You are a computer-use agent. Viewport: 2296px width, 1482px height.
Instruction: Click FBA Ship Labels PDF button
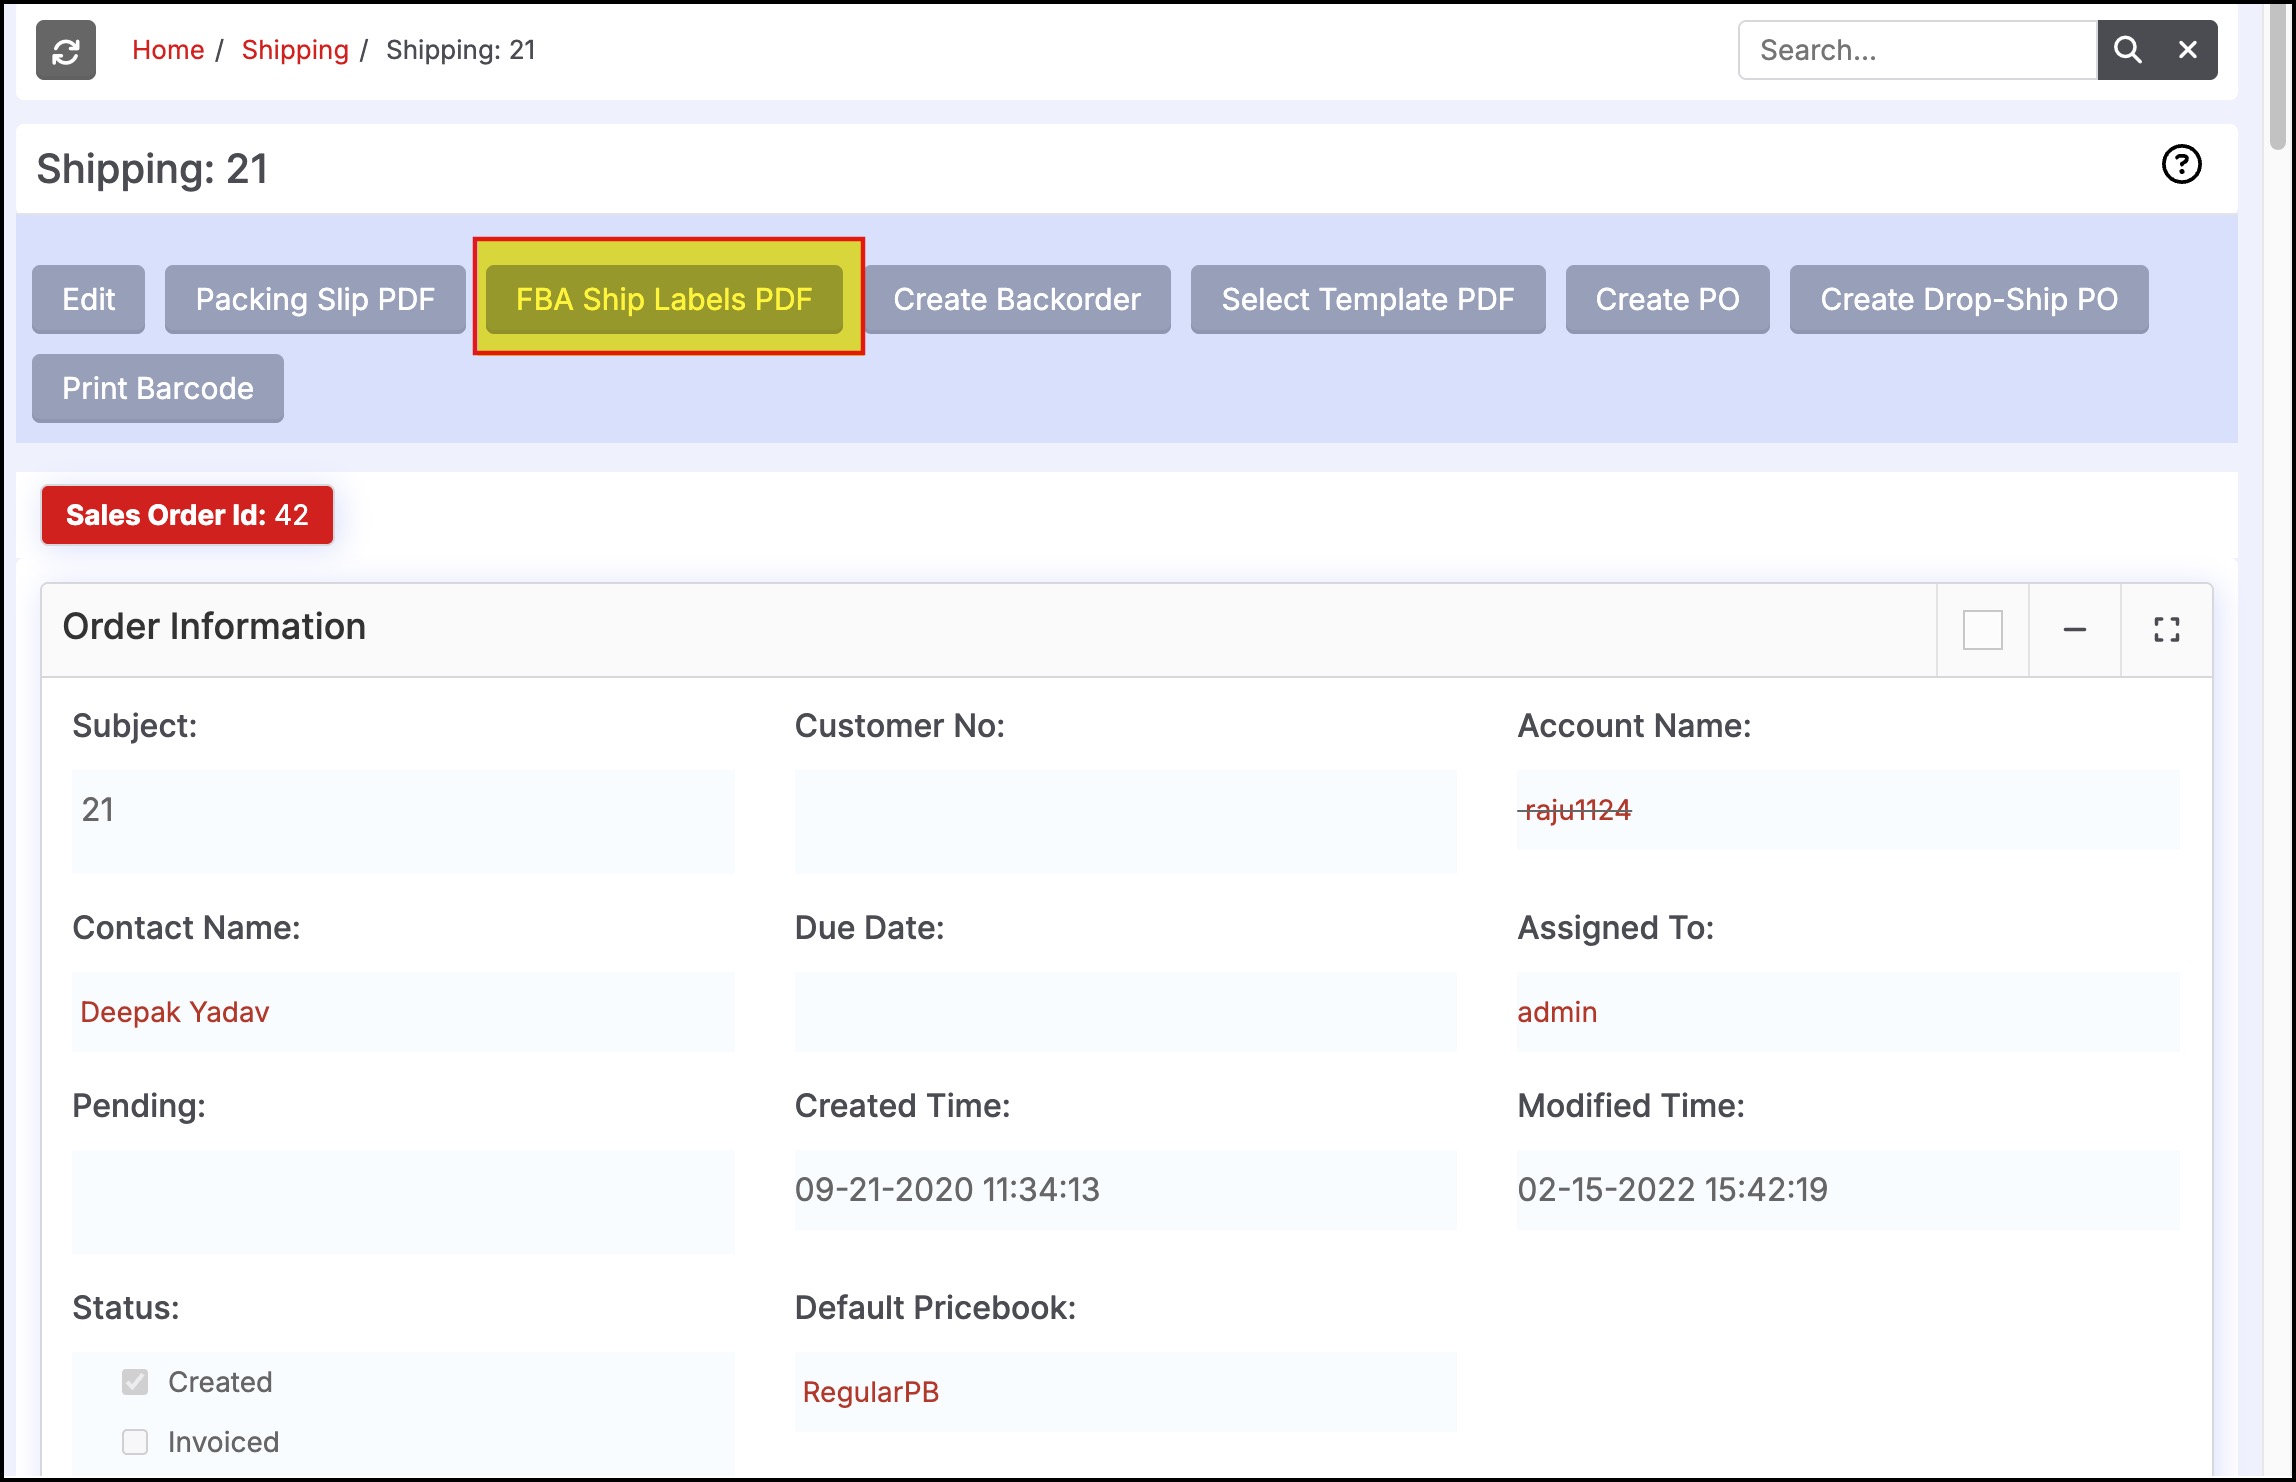[664, 299]
